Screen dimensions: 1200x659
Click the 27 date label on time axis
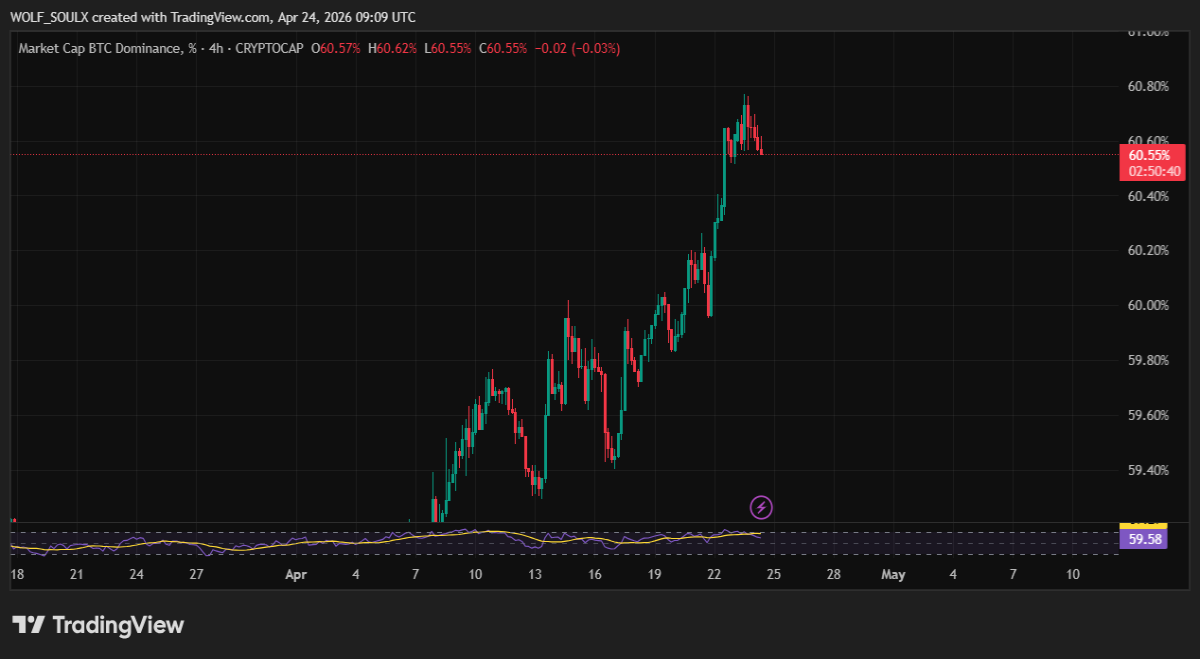click(x=196, y=575)
